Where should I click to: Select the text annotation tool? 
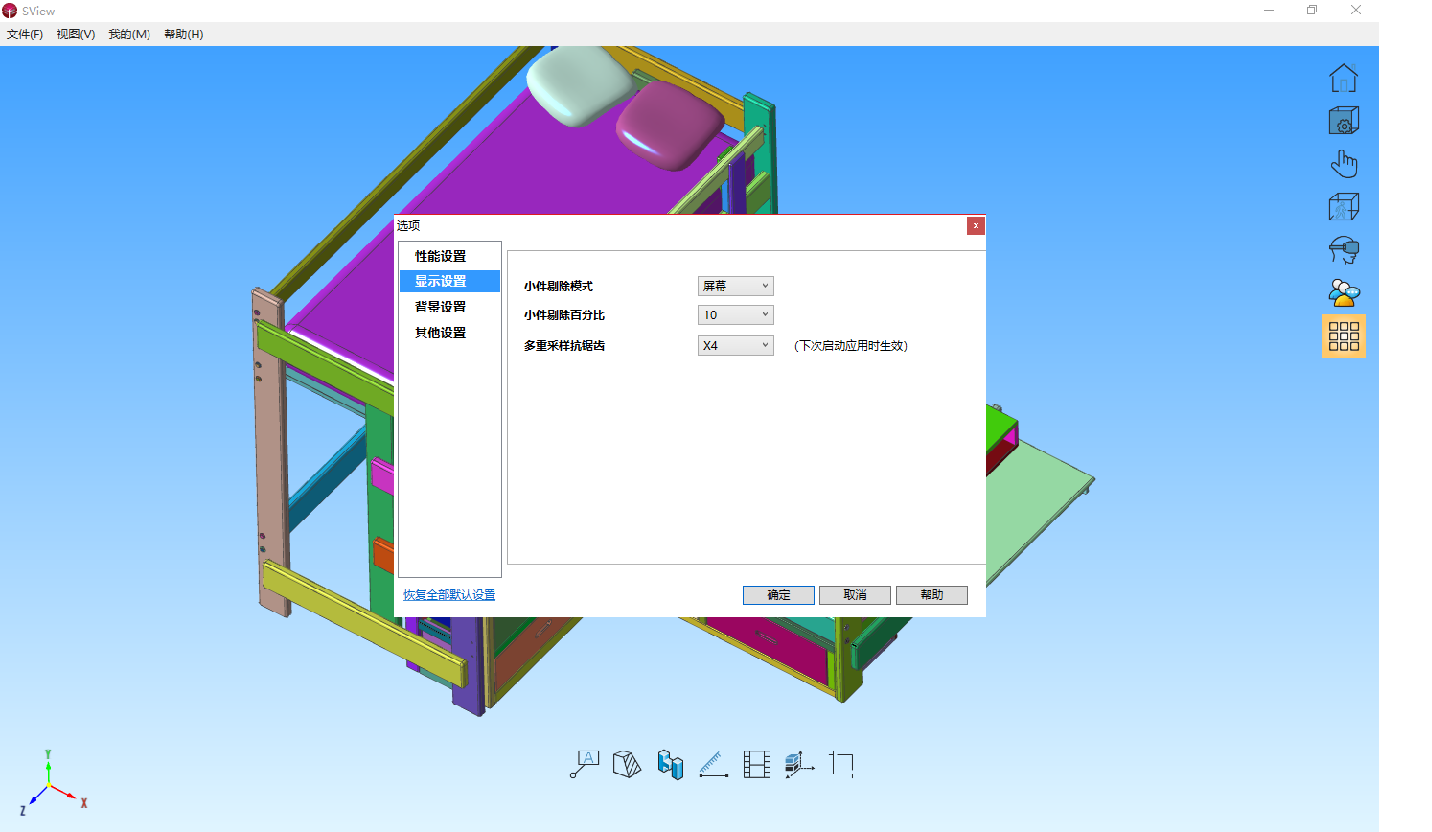(x=584, y=764)
